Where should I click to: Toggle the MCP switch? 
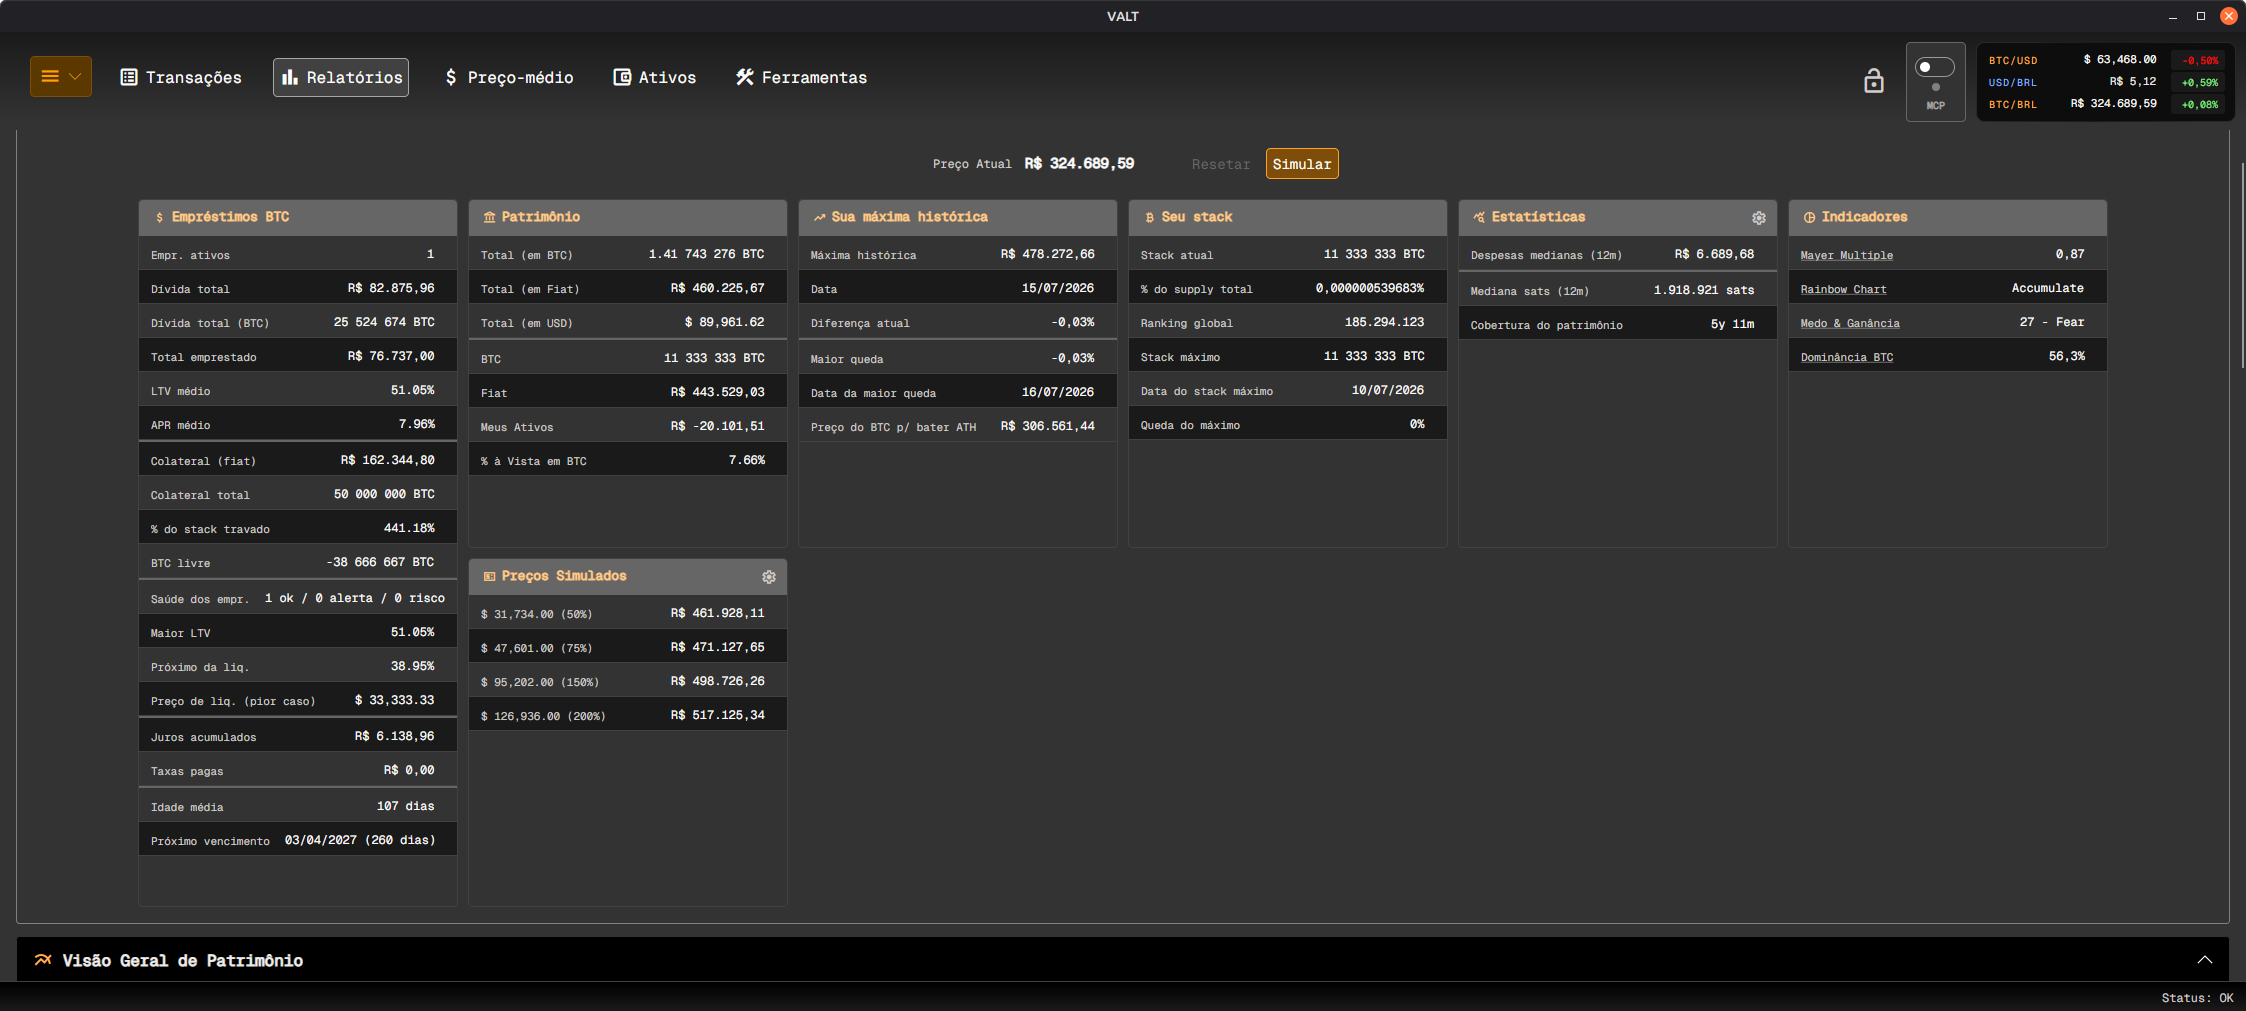point(1935,67)
